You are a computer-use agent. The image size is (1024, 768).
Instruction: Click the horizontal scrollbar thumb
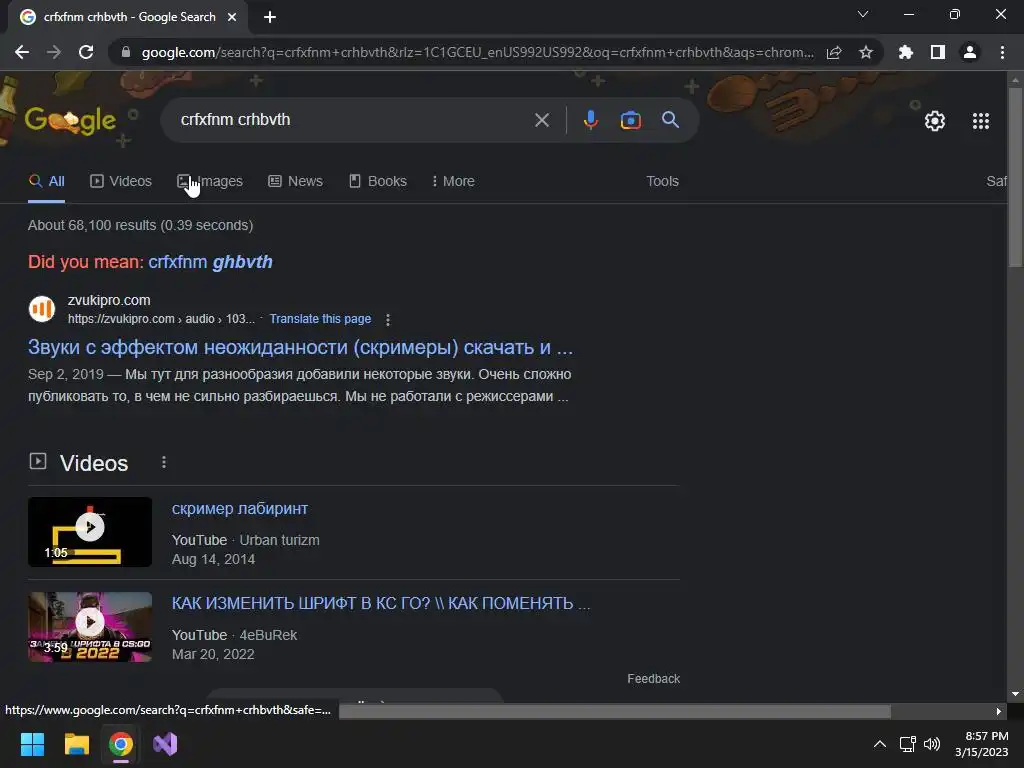[615, 711]
